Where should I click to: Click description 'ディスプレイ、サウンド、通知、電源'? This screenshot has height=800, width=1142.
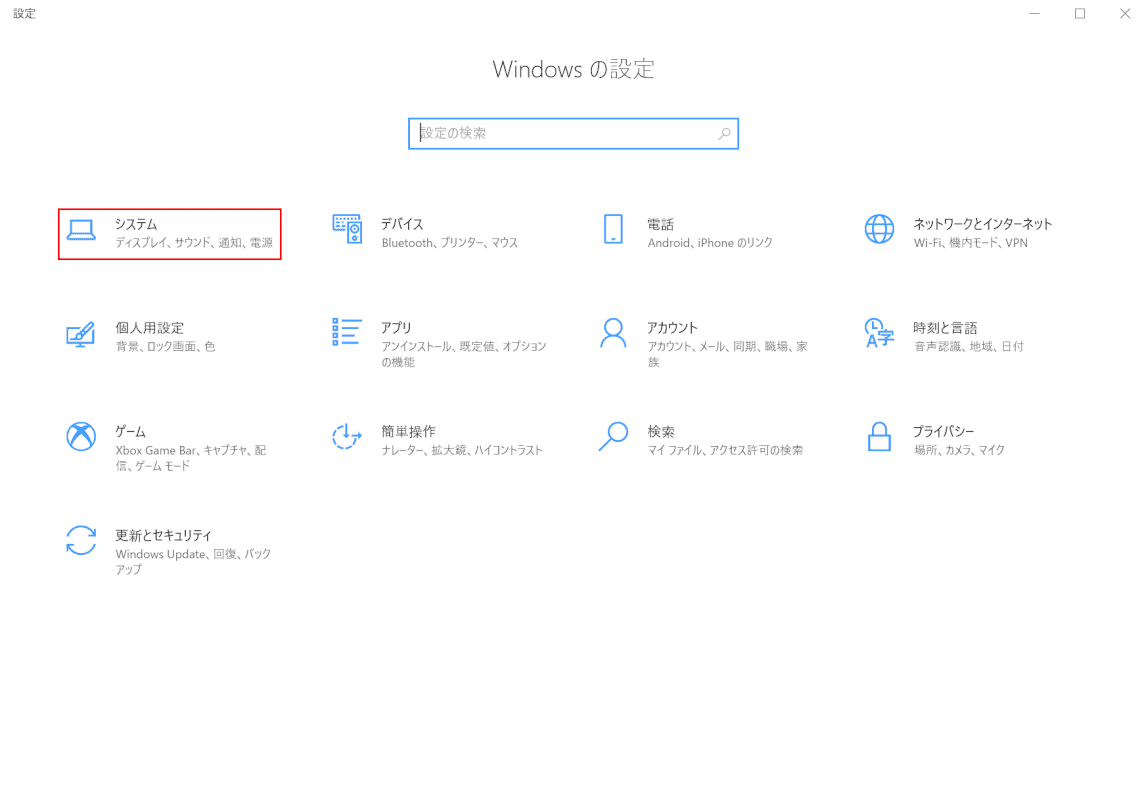[x=194, y=243]
